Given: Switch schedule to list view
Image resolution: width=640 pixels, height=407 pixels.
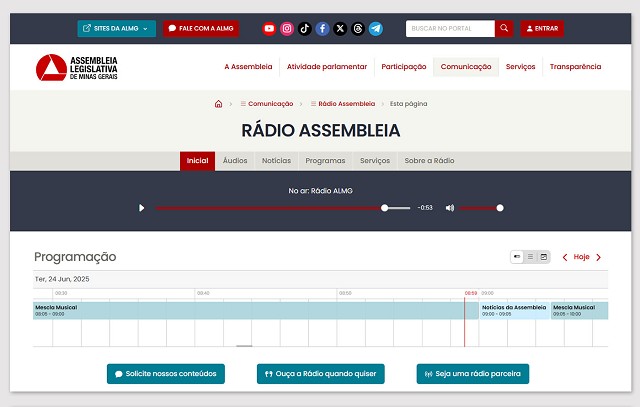Looking at the screenshot, I should pyautogui.click(x=530, y=257).
